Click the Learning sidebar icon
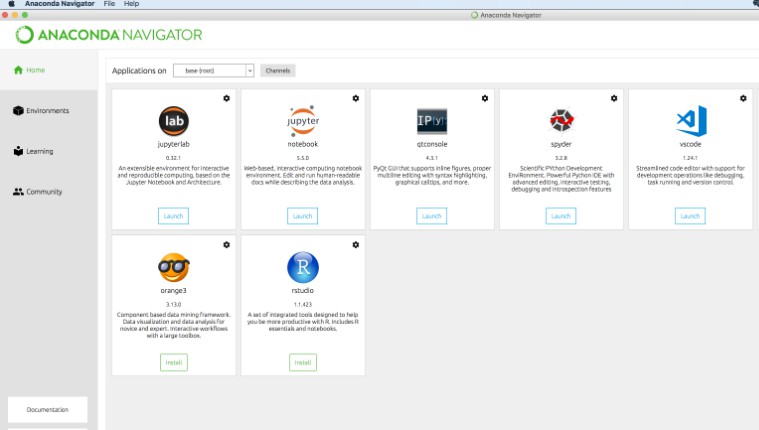 point(18,151)
